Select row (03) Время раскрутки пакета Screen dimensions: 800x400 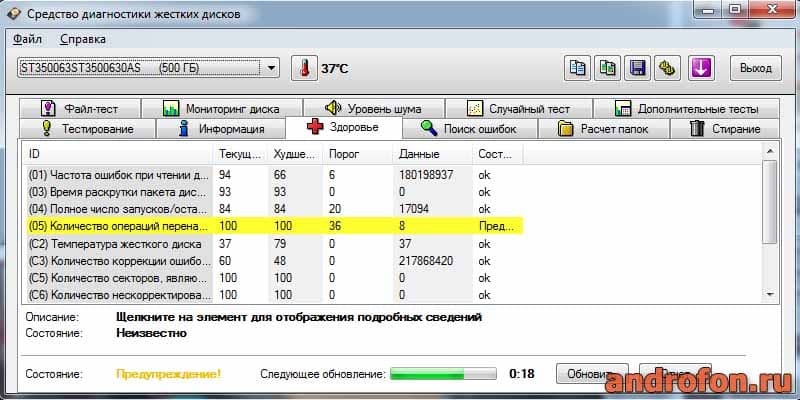(x=273, y=192)
